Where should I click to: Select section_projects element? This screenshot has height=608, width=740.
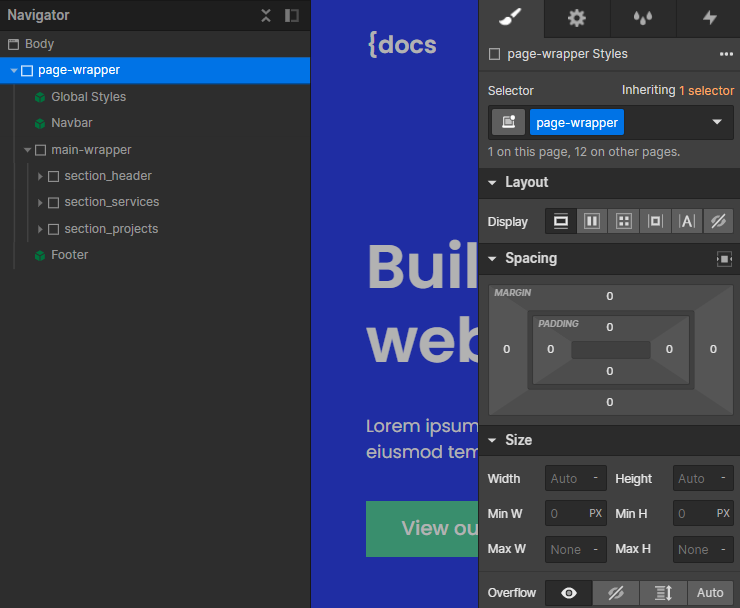click(111, 228)
